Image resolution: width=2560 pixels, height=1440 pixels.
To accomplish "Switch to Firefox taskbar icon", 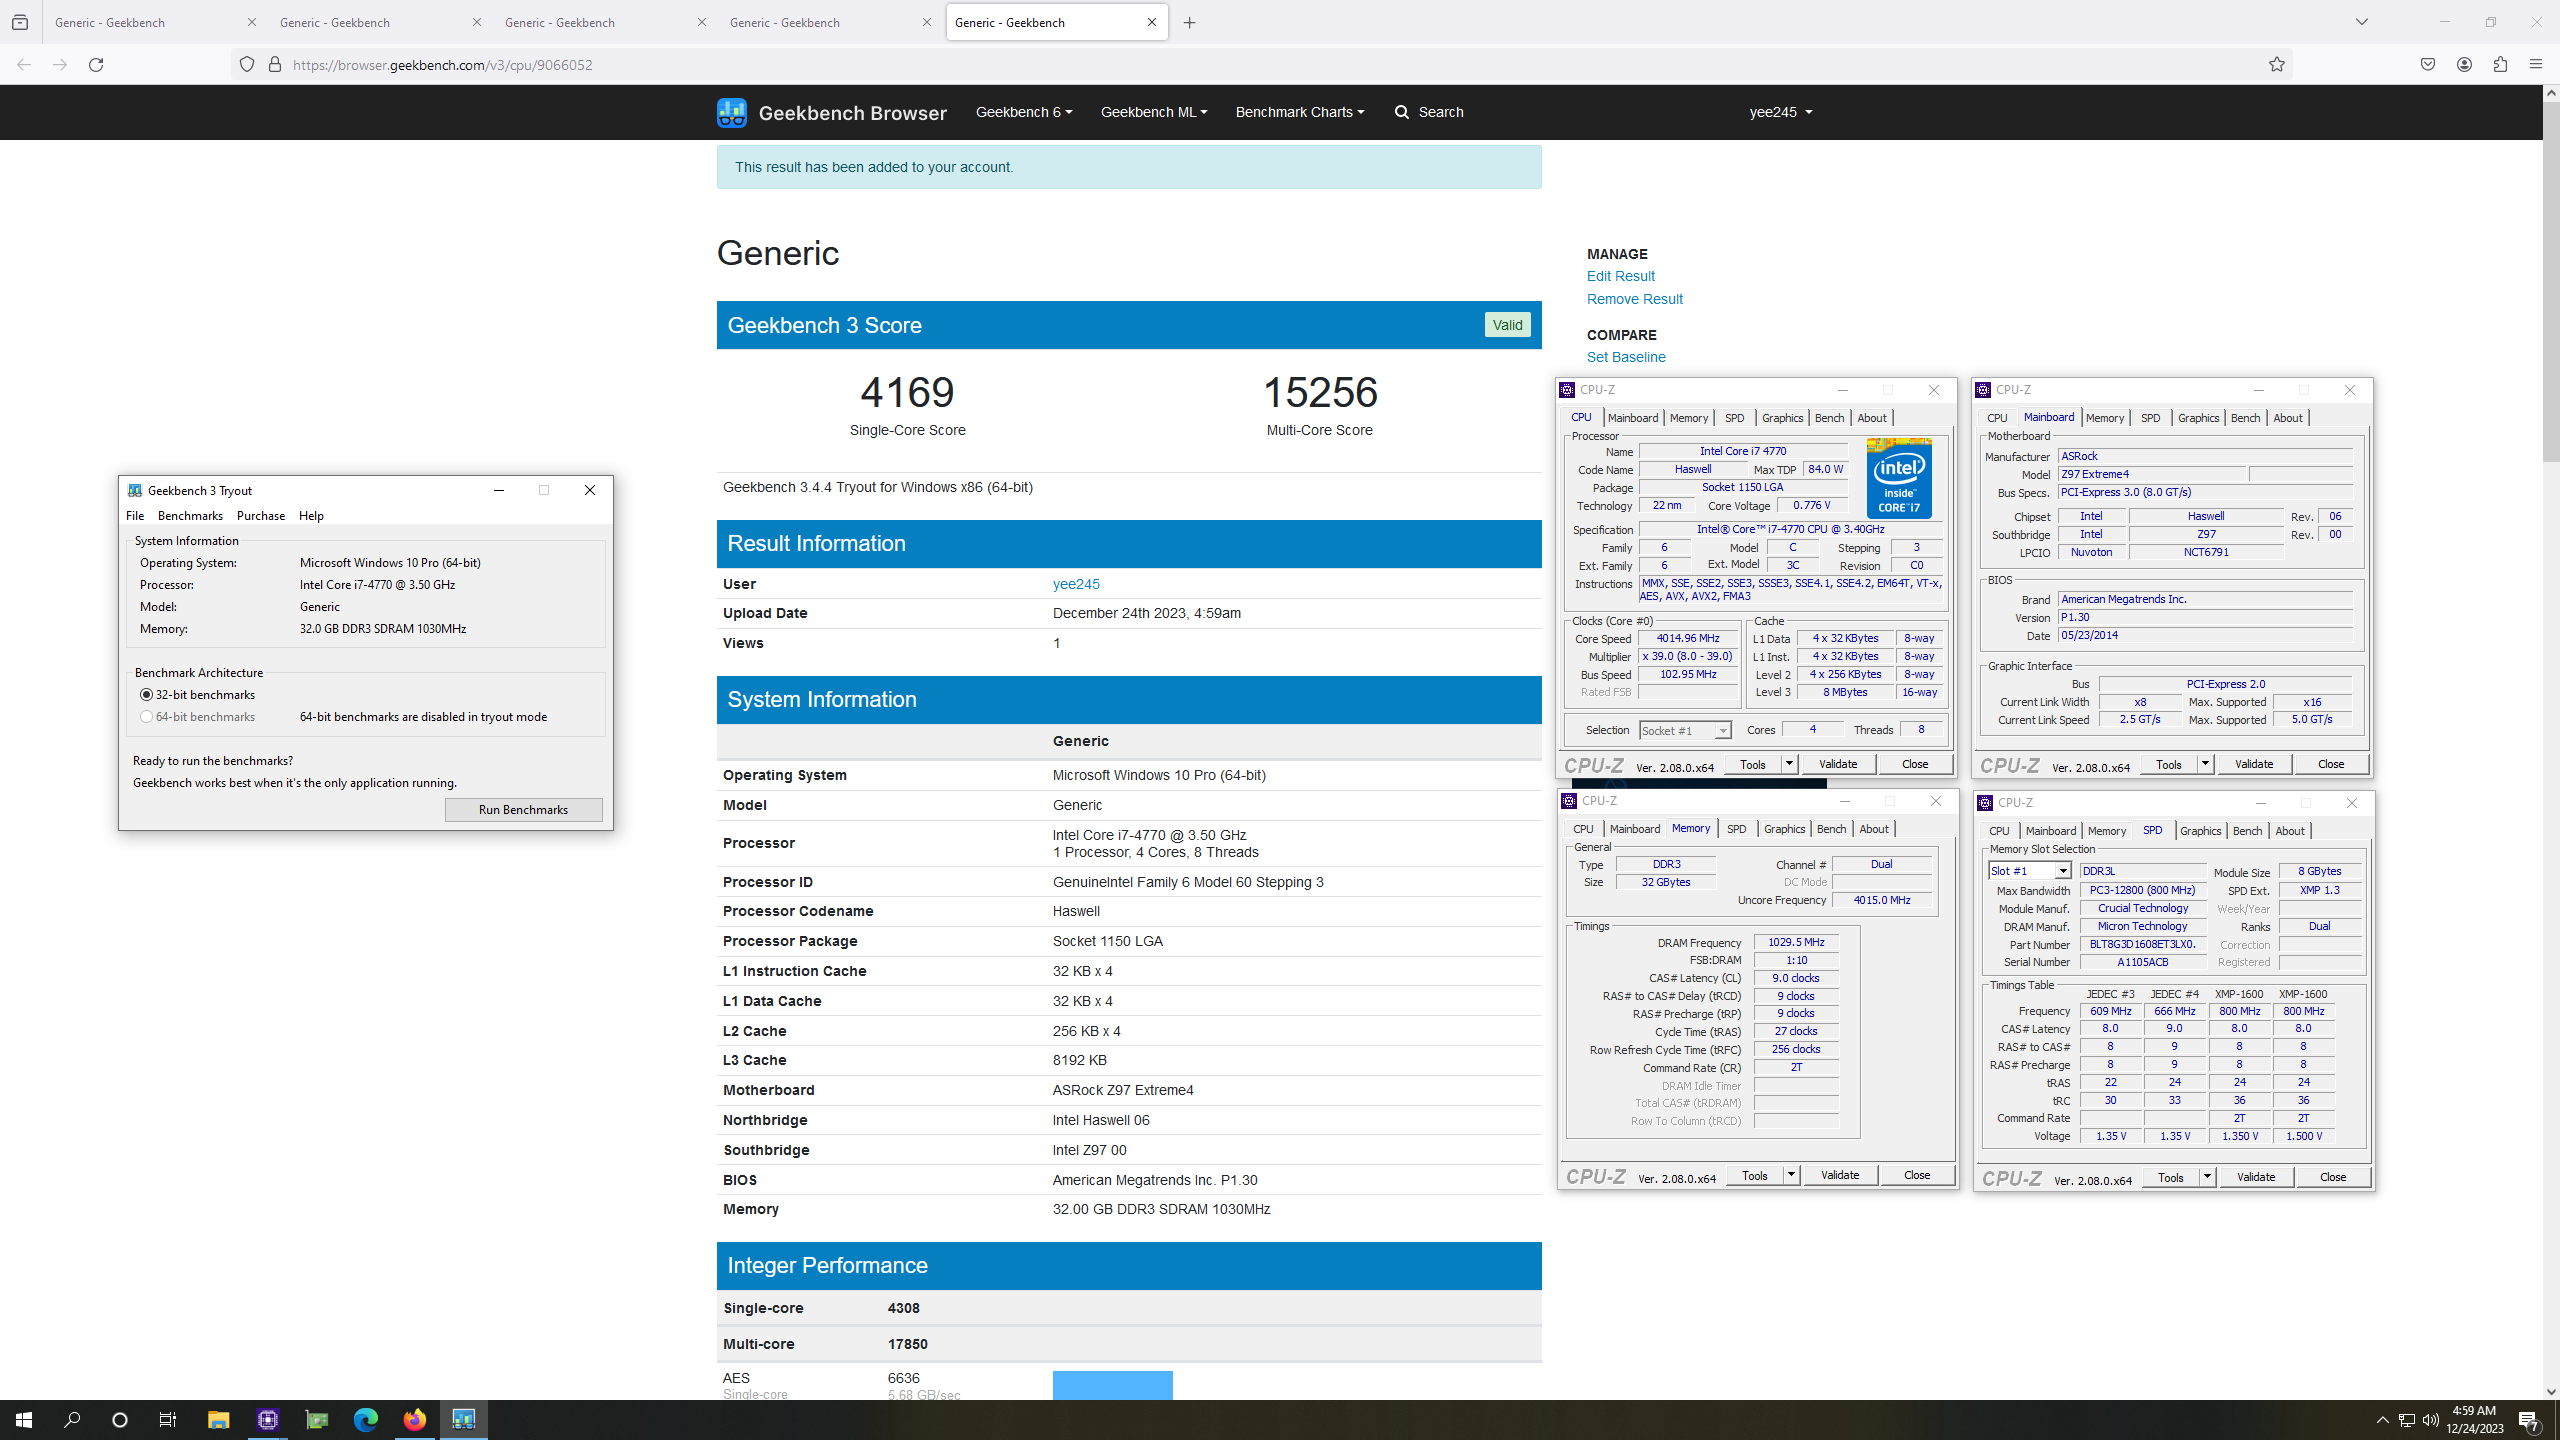I will pyautogui.click(x=414, y=1419).
